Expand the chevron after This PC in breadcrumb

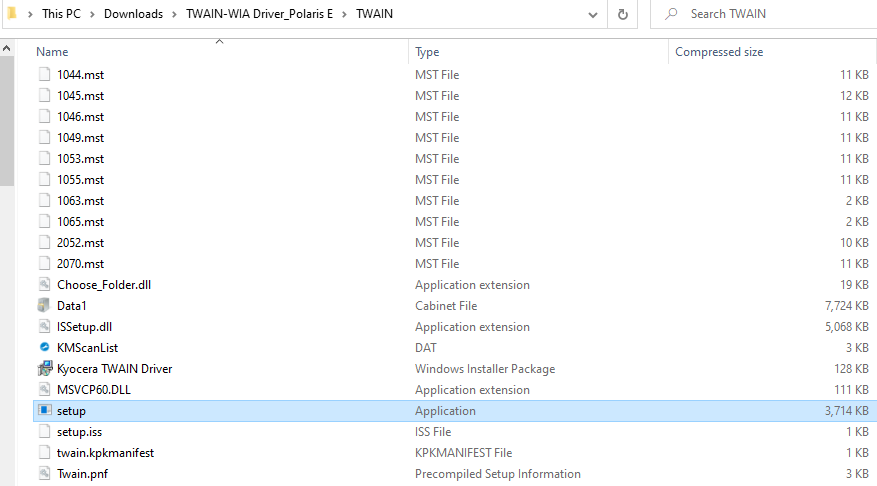tap(92, 14)
